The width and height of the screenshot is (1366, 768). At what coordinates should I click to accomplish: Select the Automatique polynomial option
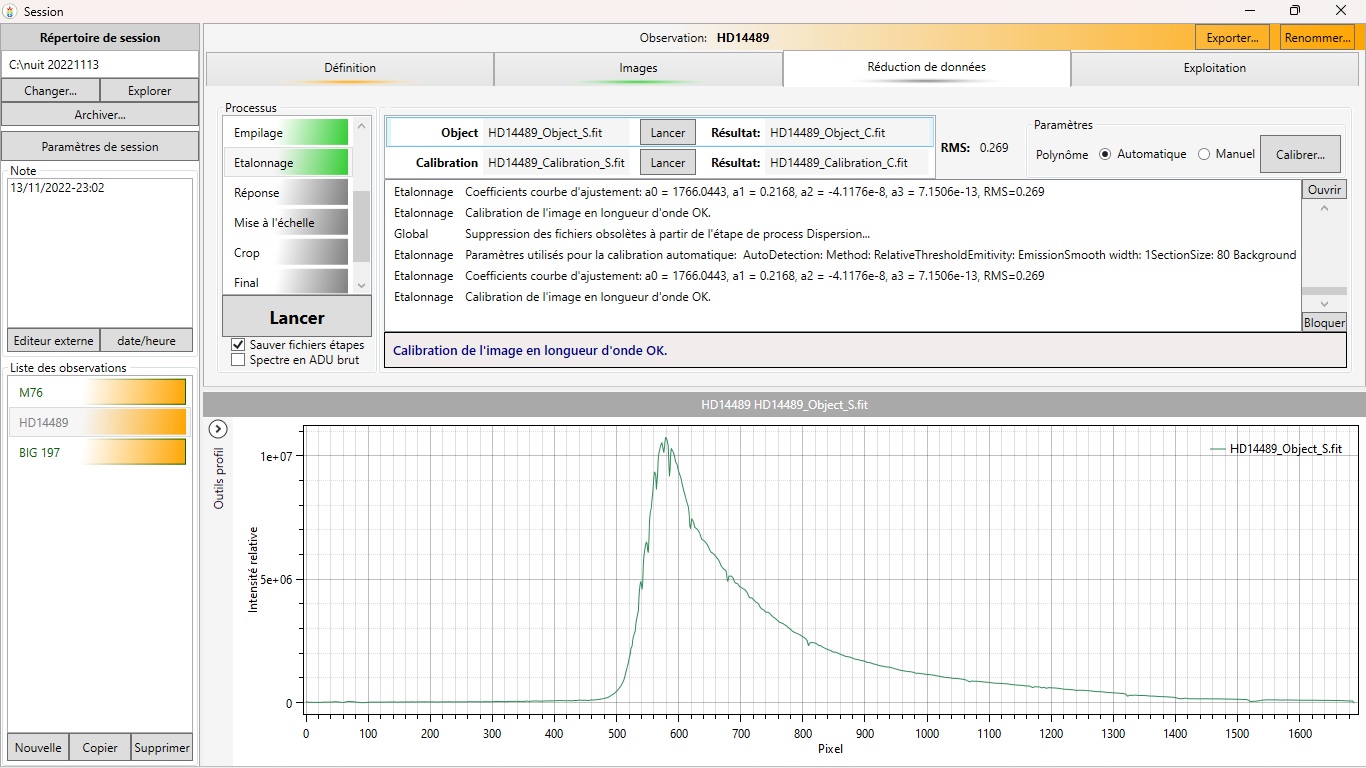click(x=1105, y=155)
